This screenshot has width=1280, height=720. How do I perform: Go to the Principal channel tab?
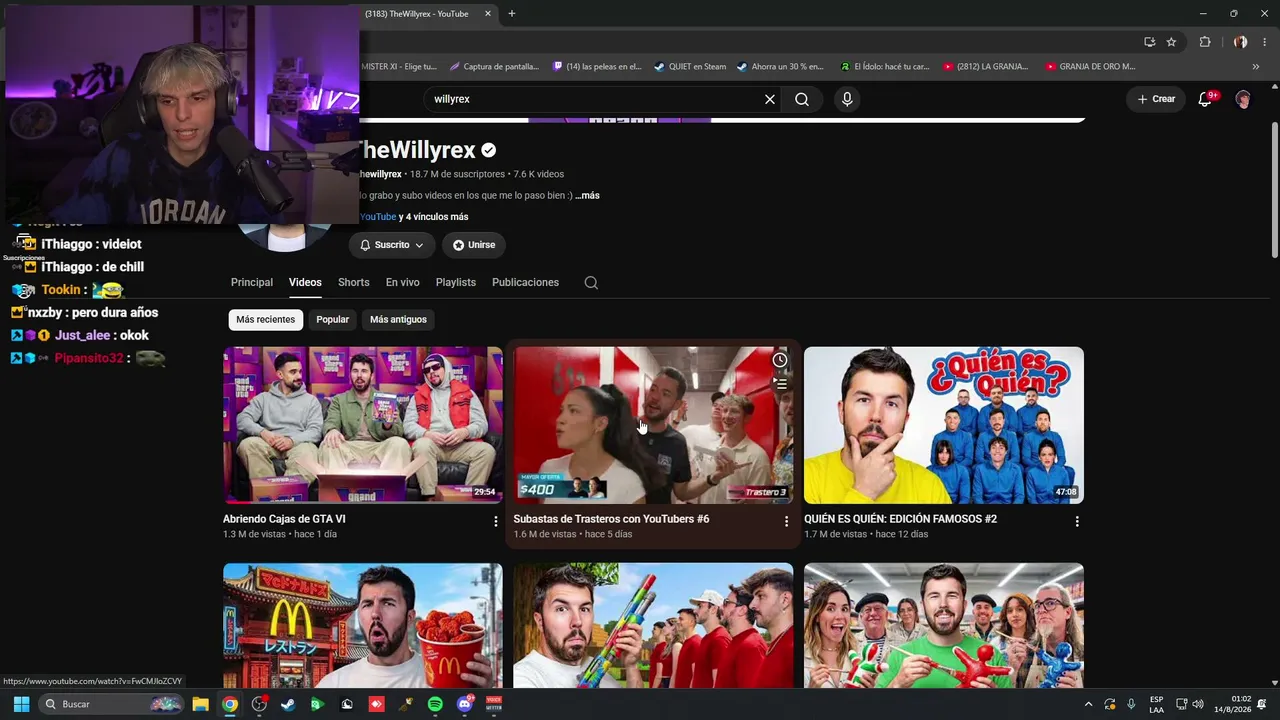[x=252, y=282]
